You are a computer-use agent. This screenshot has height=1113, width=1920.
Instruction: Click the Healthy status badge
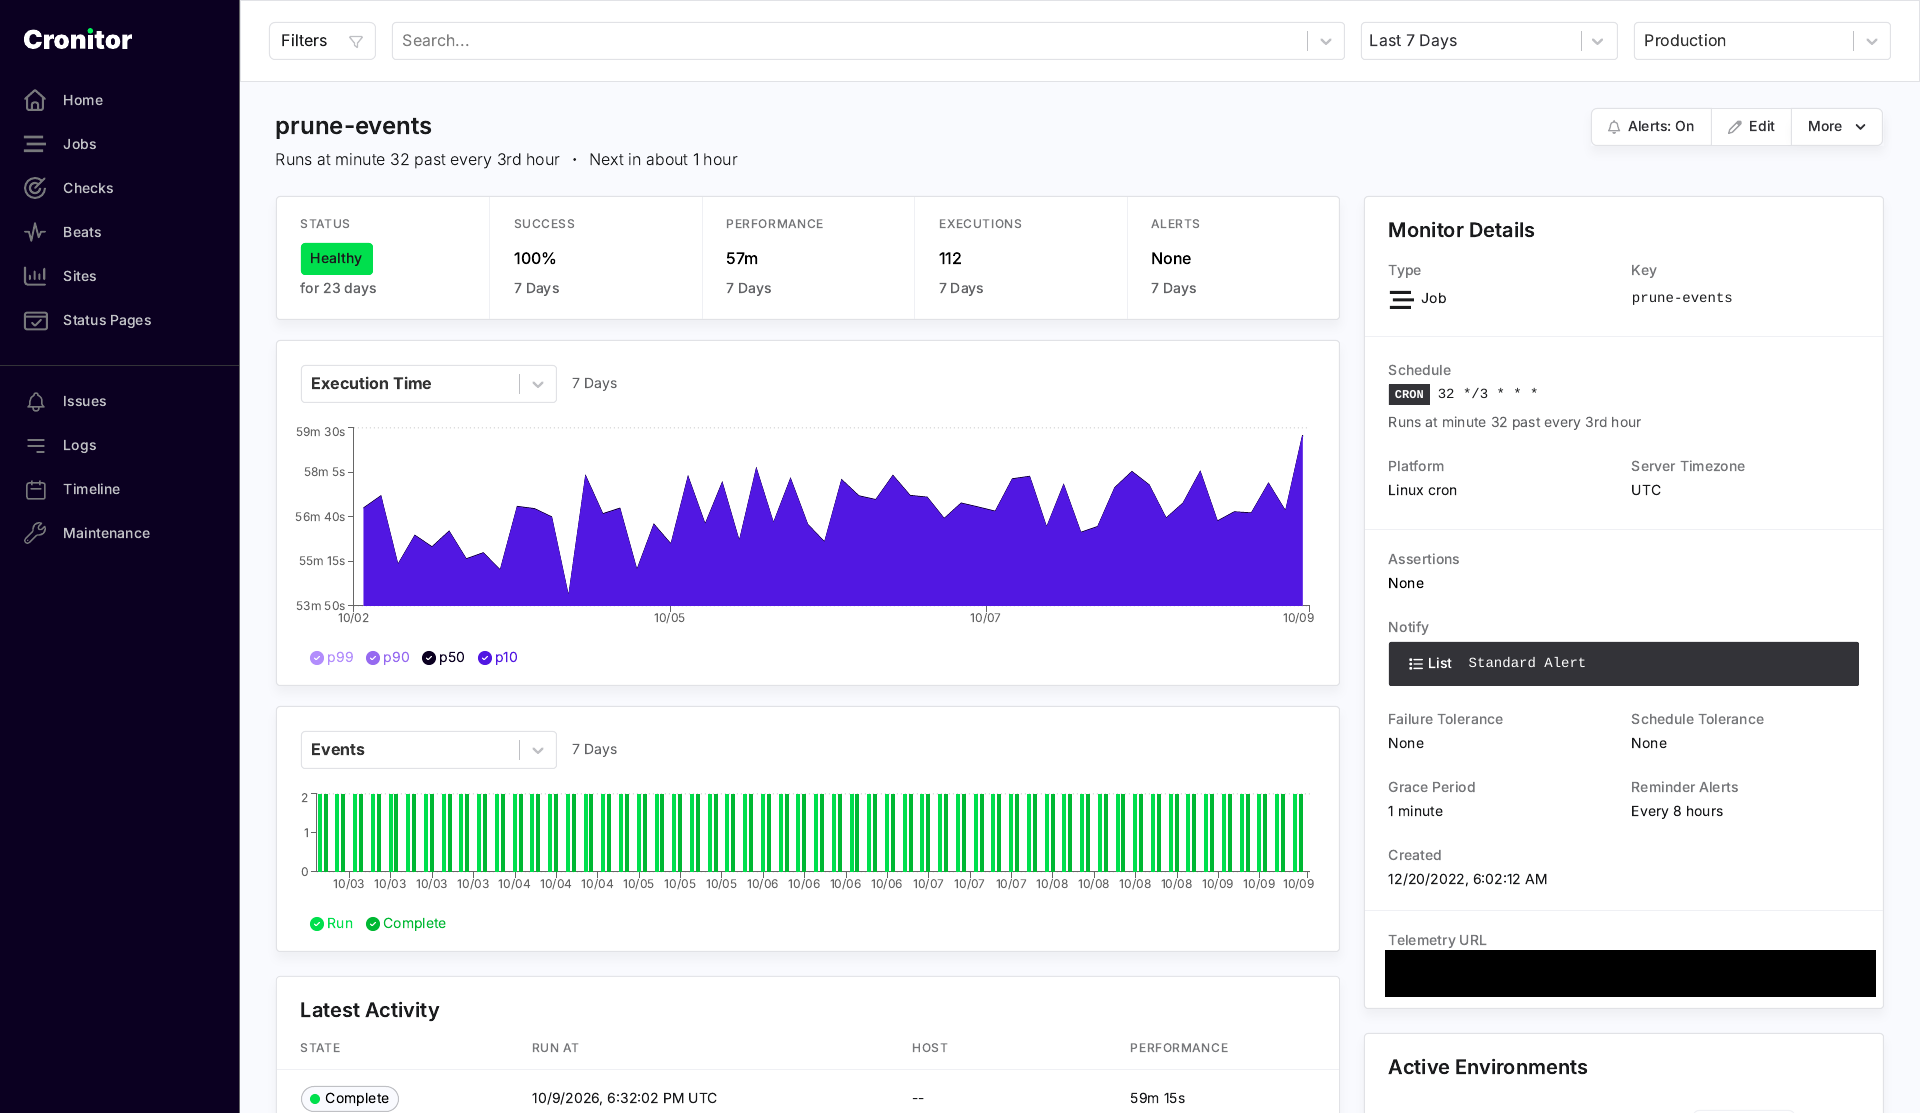pyautogui.click(x=336, y=259)
